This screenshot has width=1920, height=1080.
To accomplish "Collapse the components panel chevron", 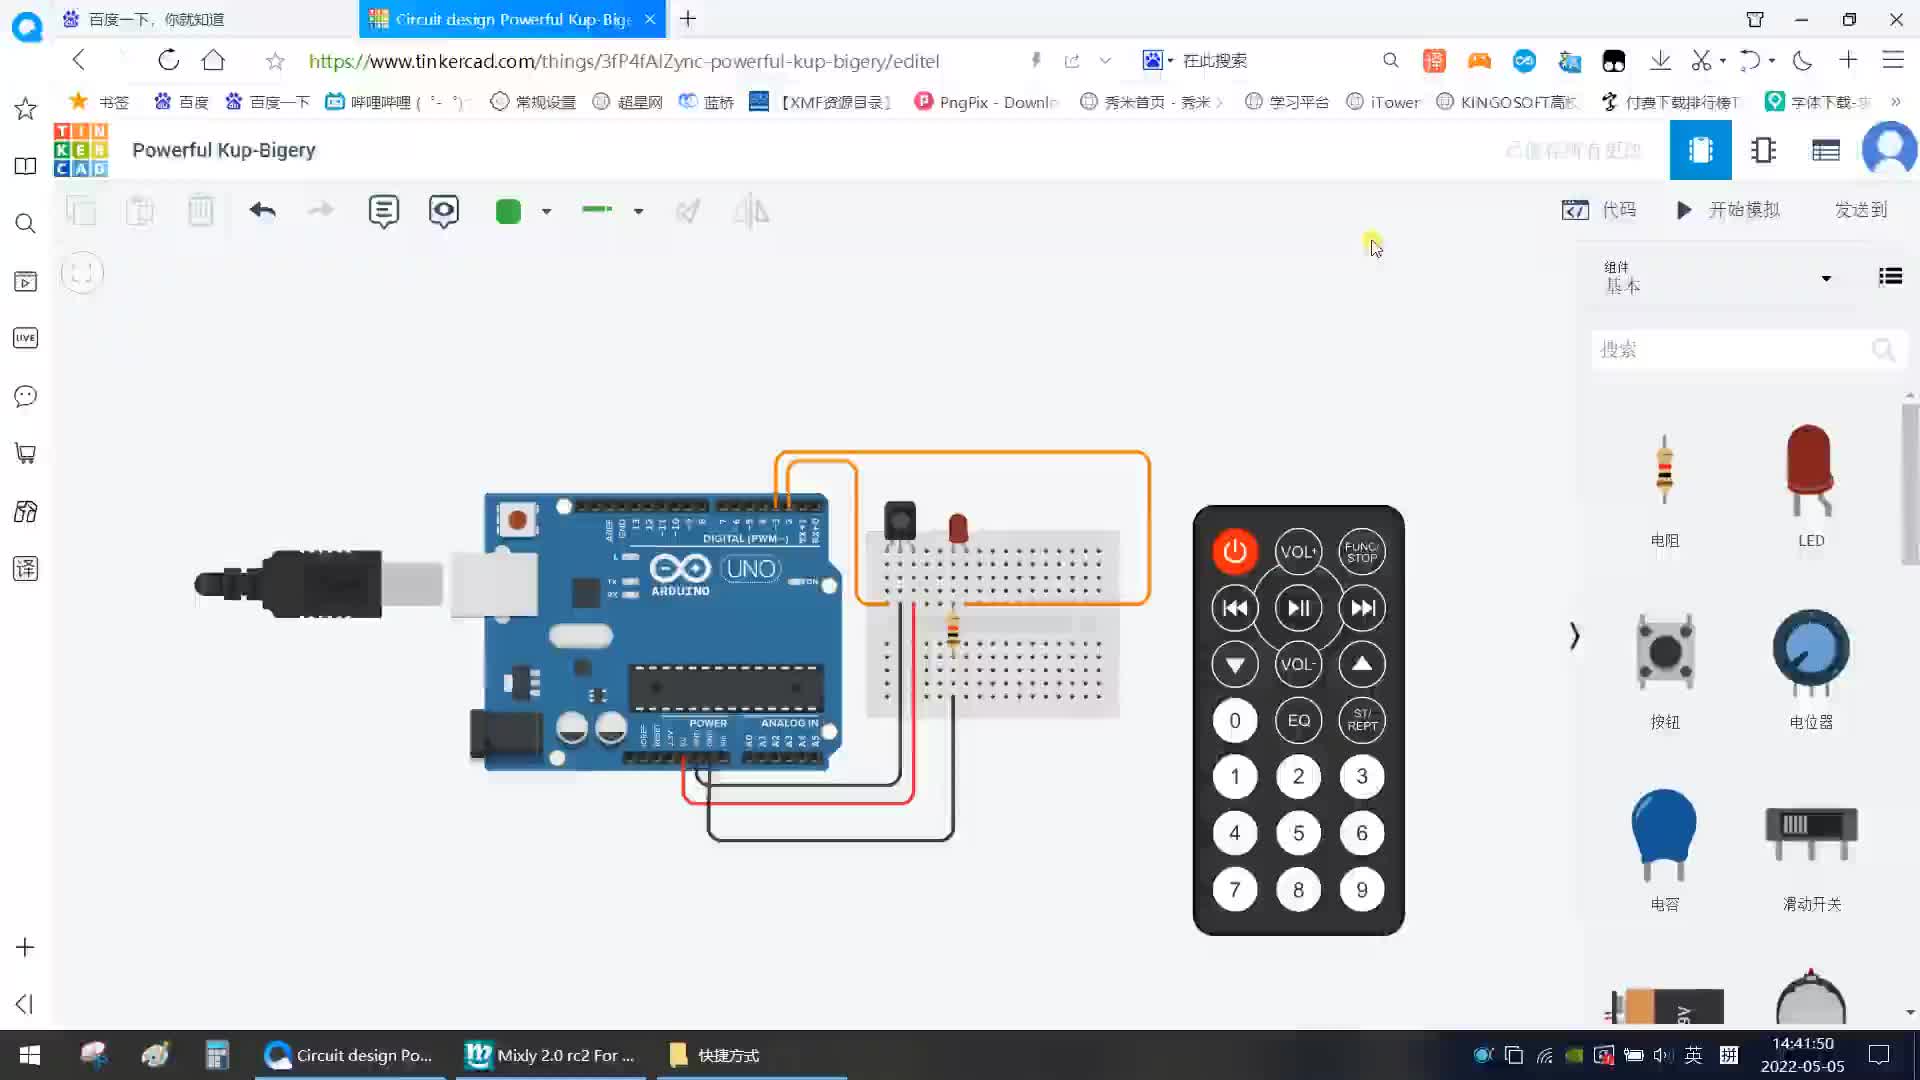I will (x=1574, y=636).
